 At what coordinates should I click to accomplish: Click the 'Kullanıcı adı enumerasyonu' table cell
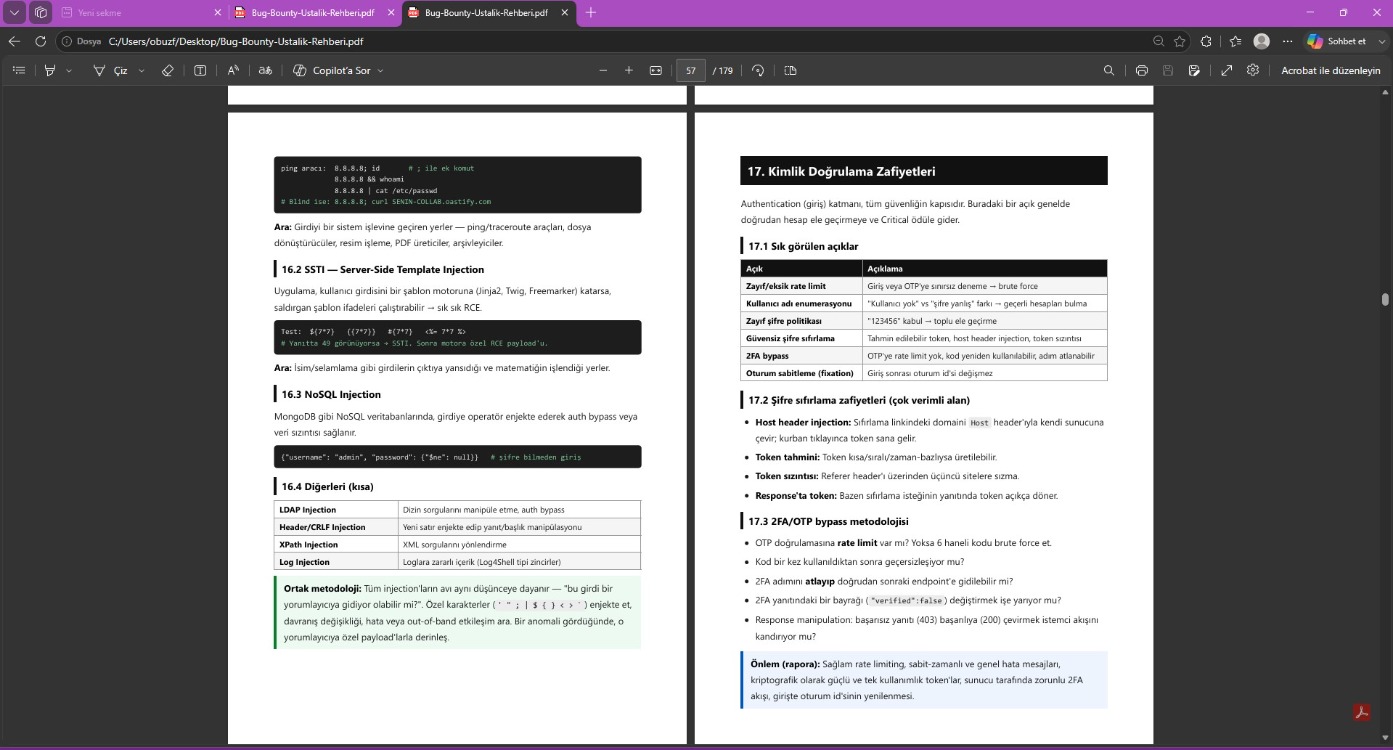[x=801, y=303]
